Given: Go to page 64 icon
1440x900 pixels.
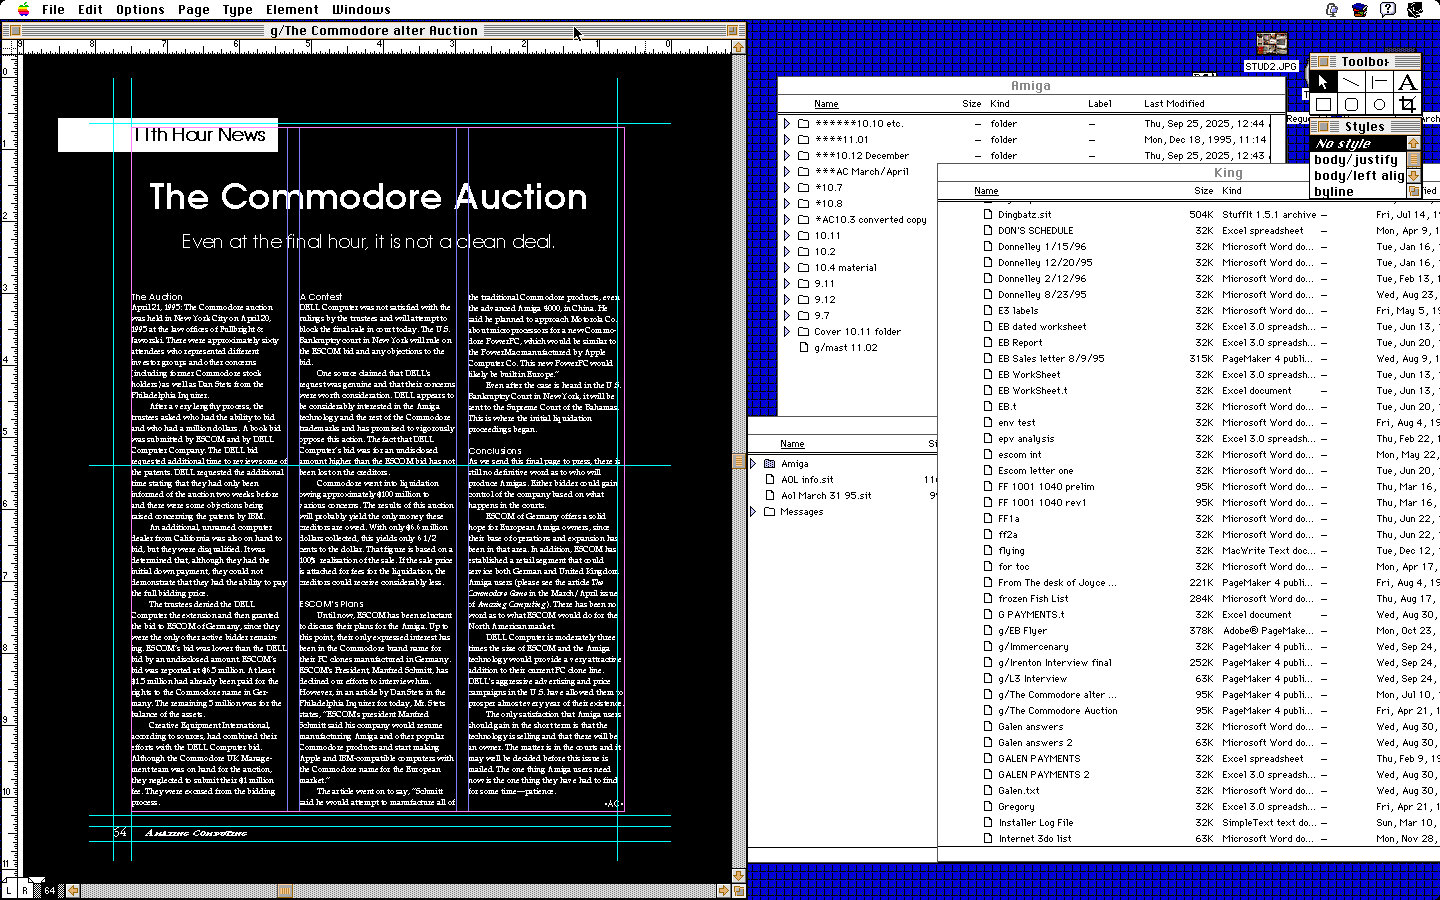Looking at the screenshot, I should (48, 889).
